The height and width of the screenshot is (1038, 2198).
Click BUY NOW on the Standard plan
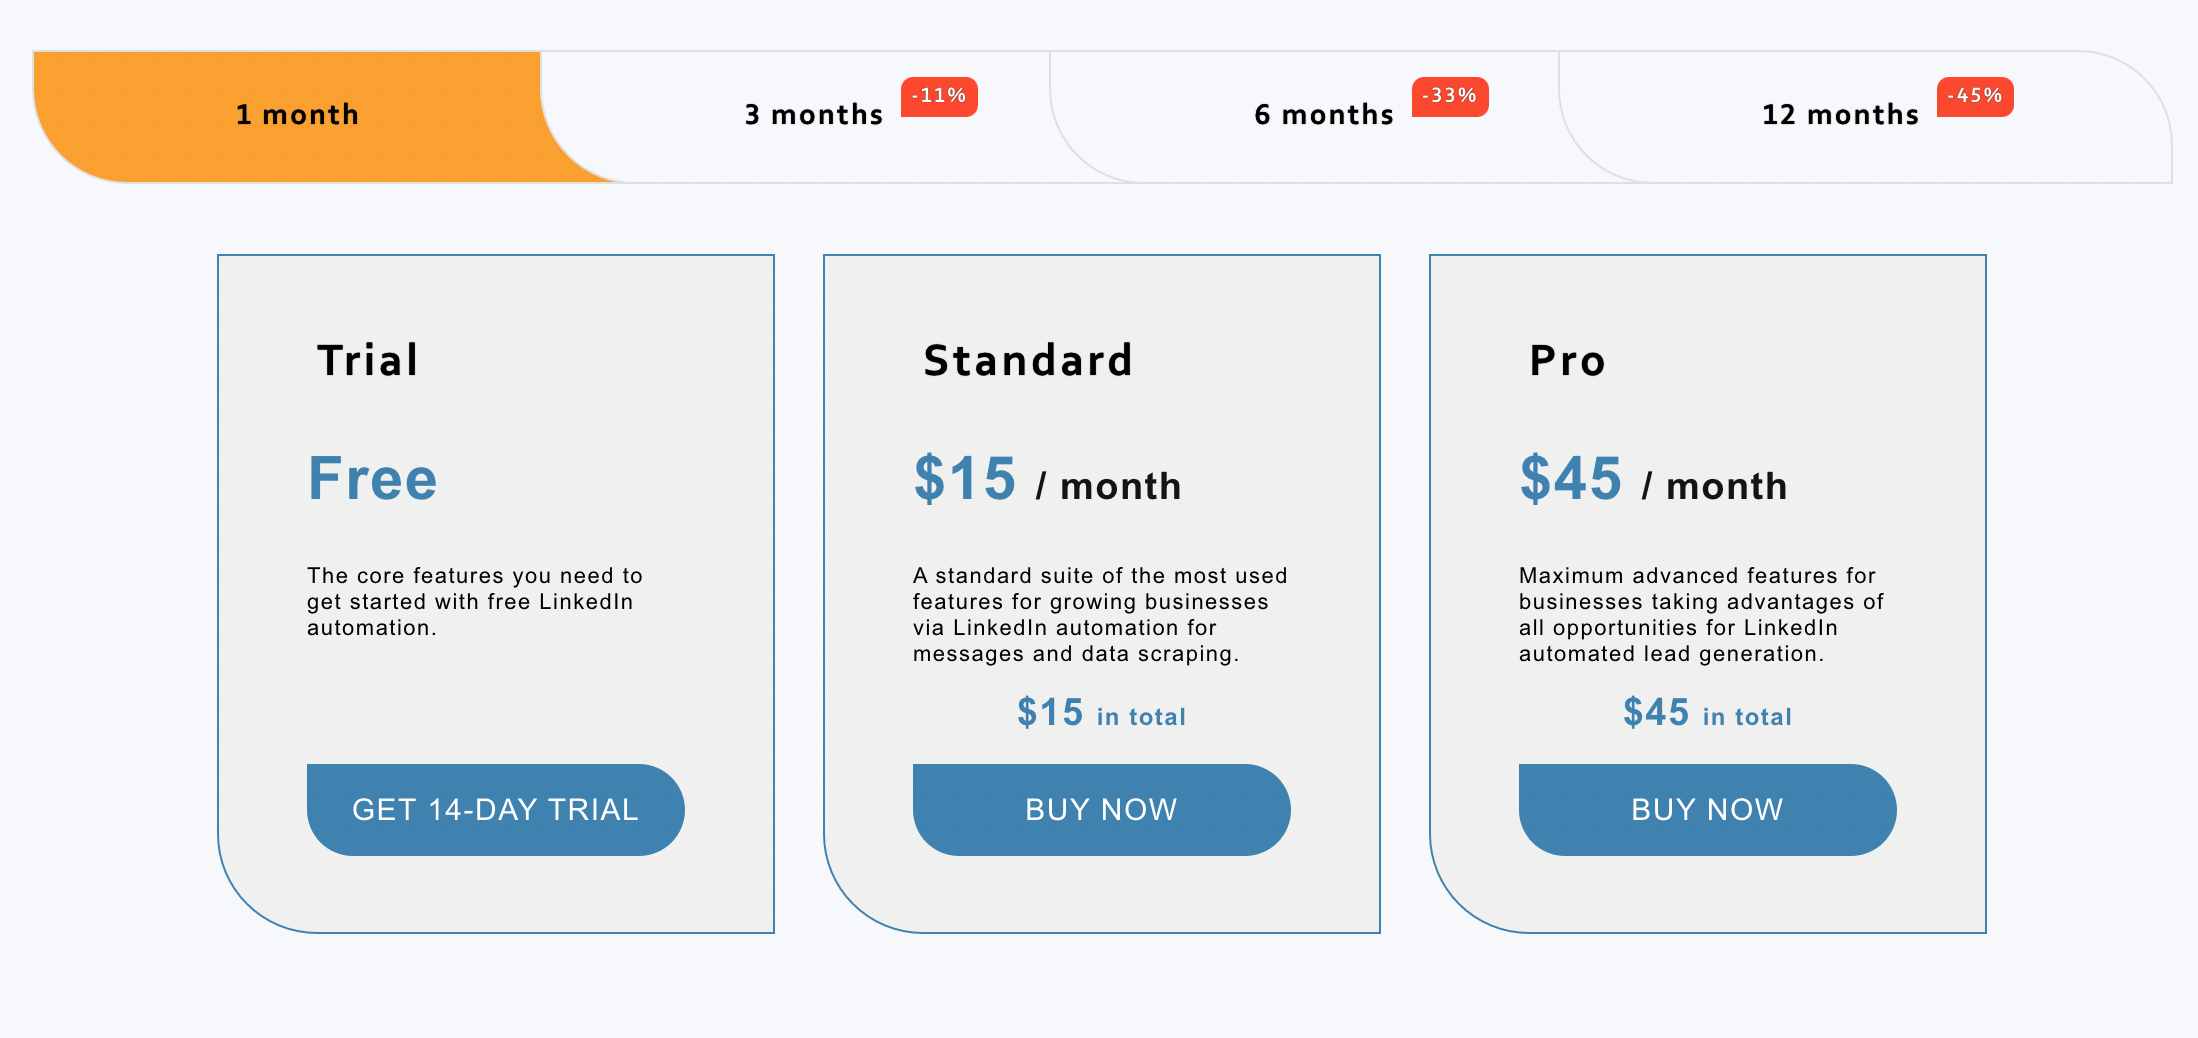click(x=1101, y=809)
